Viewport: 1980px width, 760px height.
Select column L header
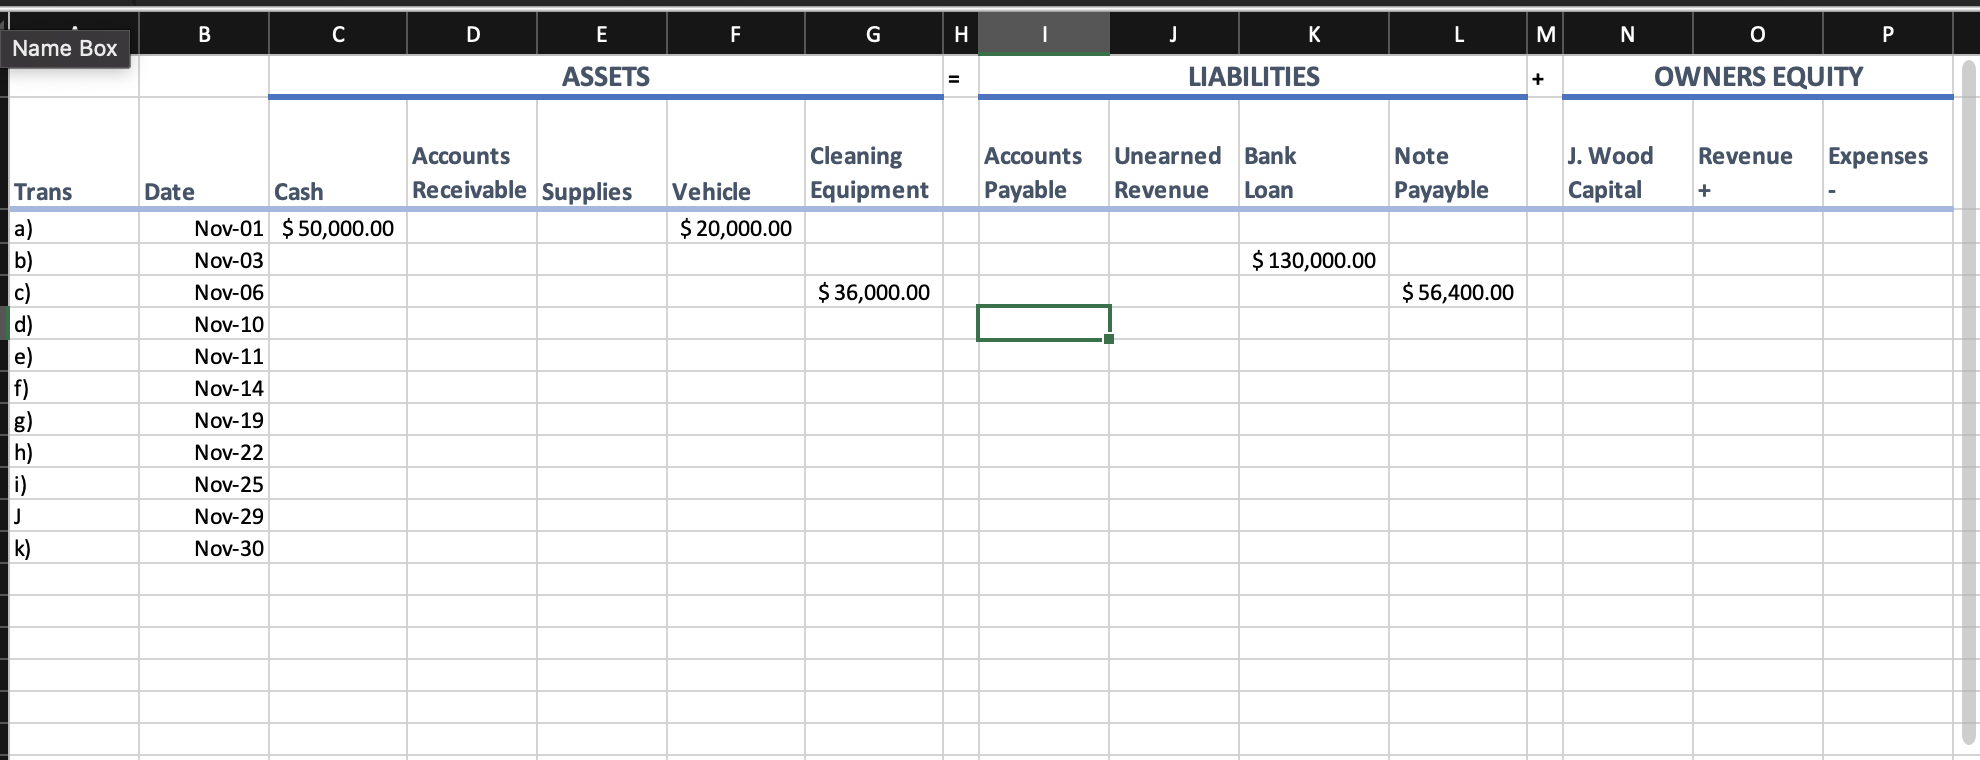1459,34
